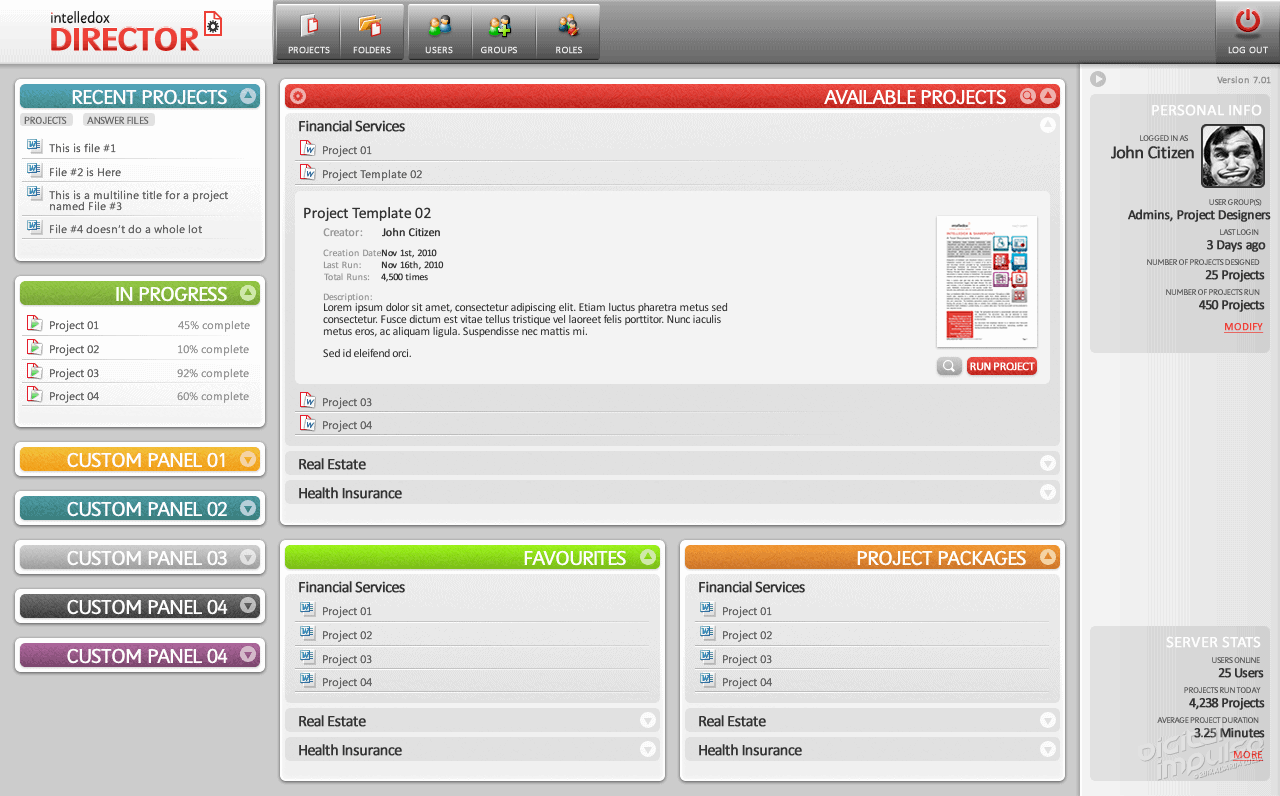Open the PROJECTS section in the top toolbar

[x=308, y=32]
